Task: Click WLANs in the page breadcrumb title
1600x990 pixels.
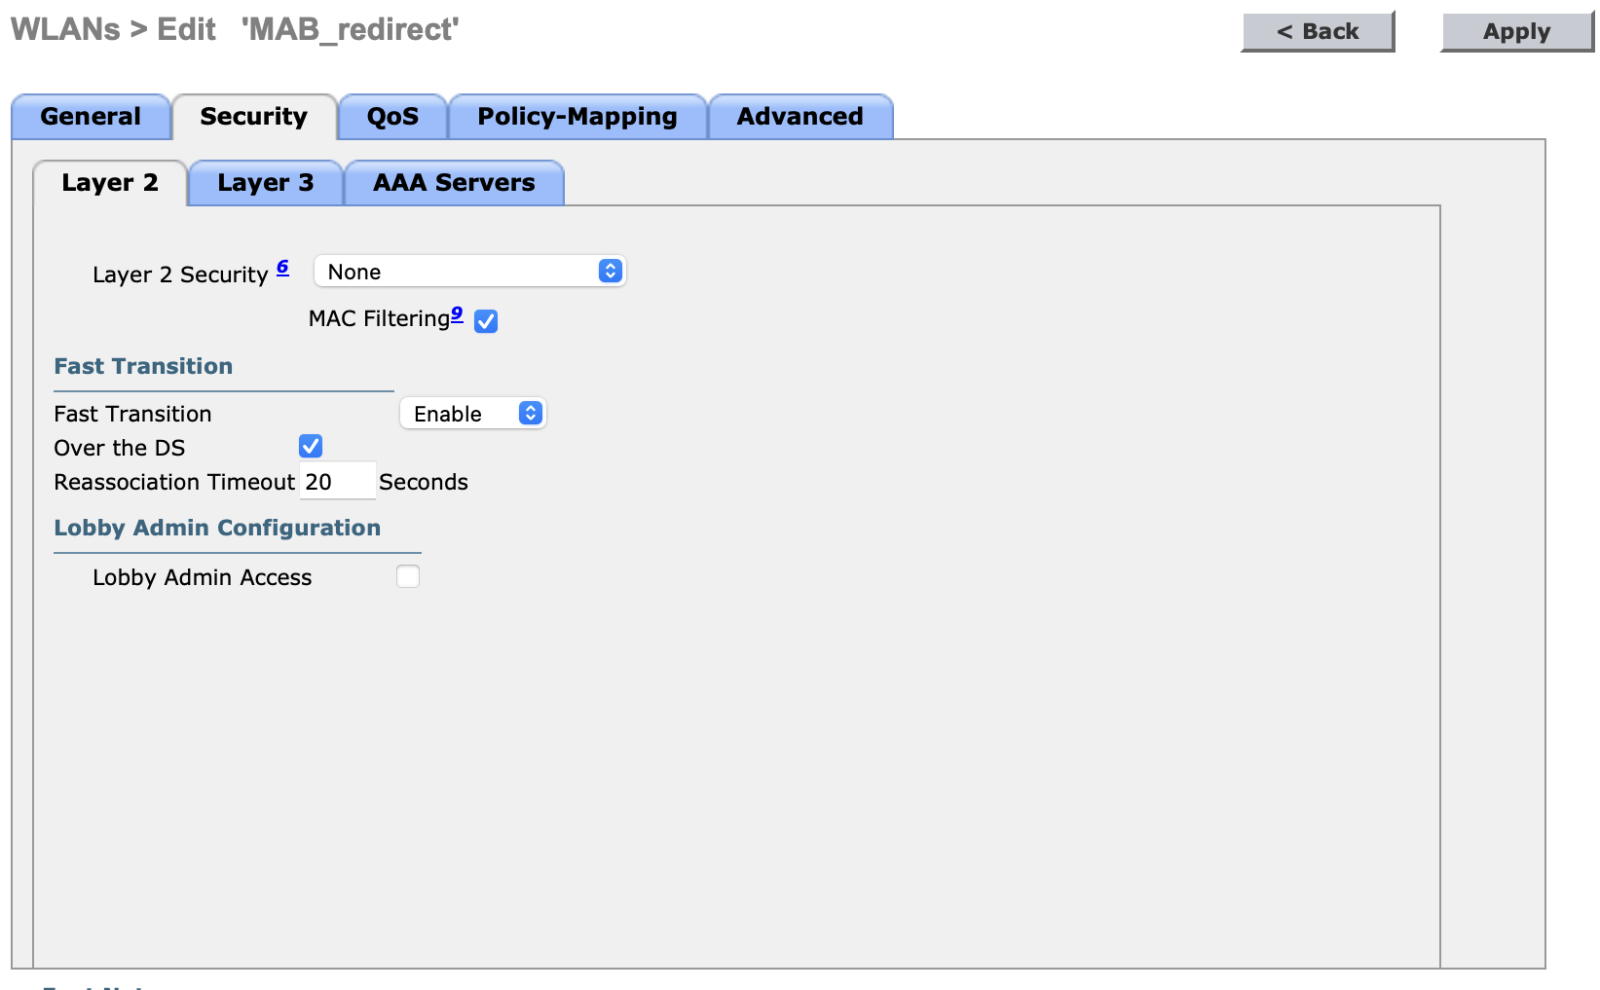Action: click(x=65, y=30)
